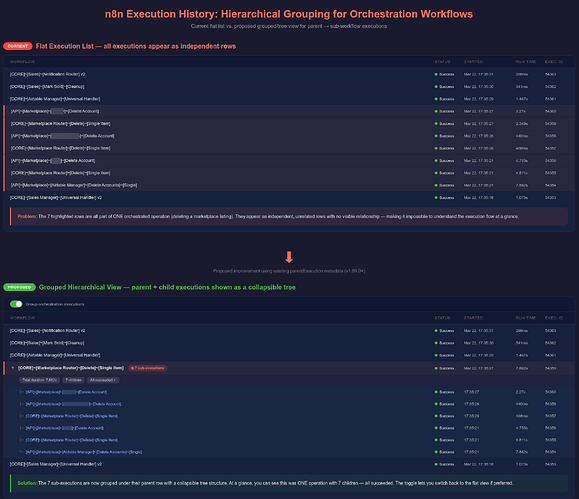This screenshot has width=579, height=499.
Task: Sort flat list by STATUS header
Action: coord(442,62)
